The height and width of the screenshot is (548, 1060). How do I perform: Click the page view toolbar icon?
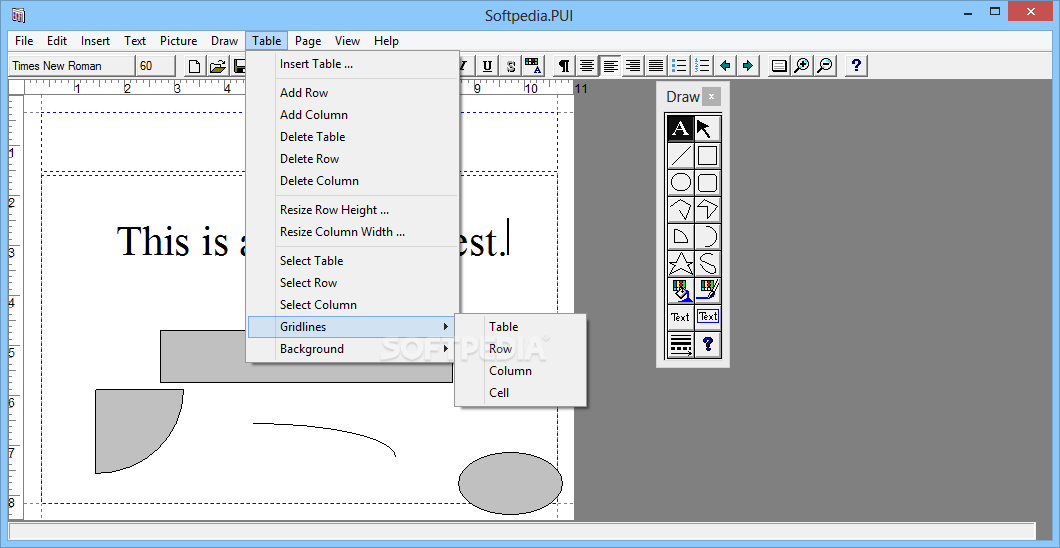click(x=779, y=66)
